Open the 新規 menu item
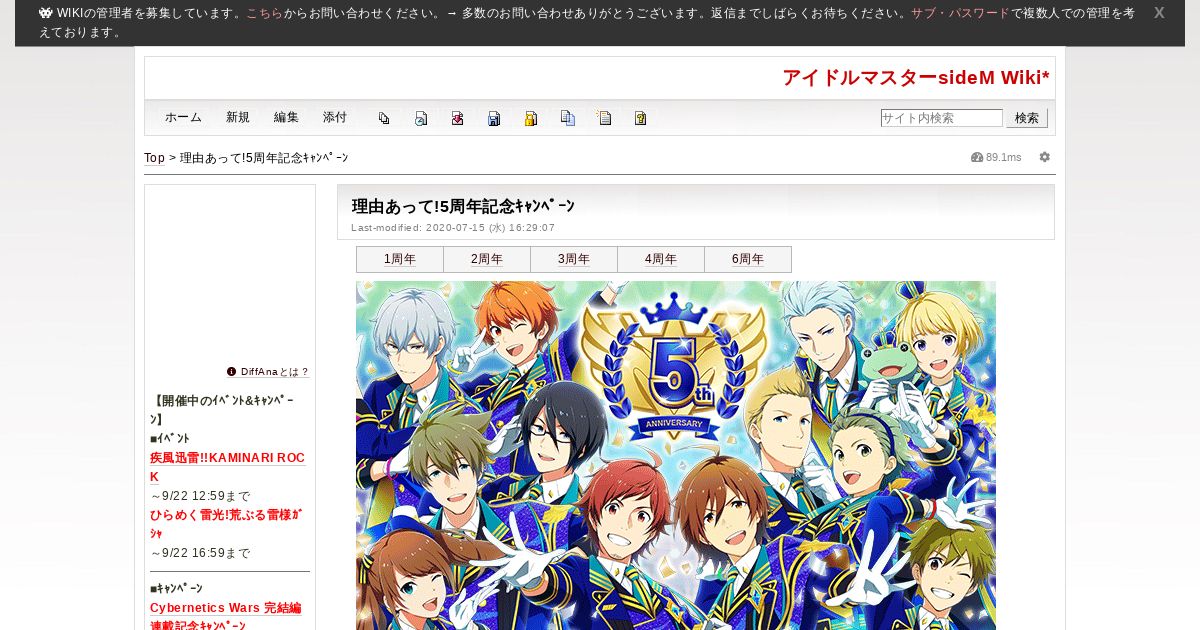This screenshot has width=1200, height=630. click(238, 117)
